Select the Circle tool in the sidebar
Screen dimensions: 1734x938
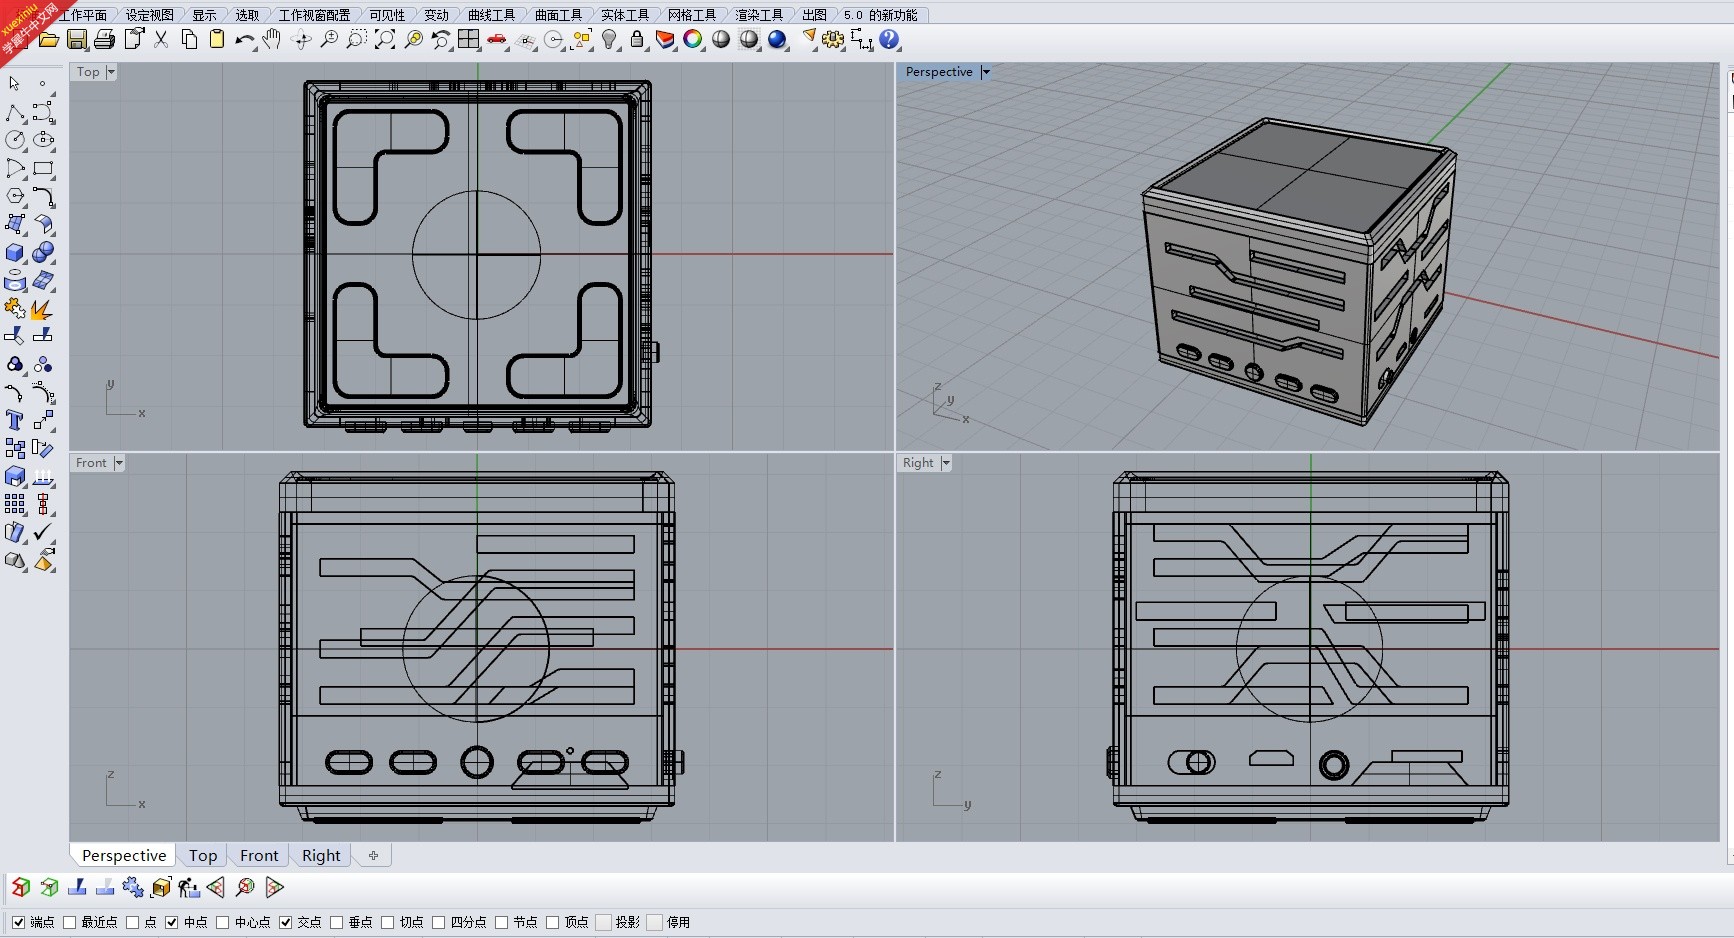click(15, 140)
